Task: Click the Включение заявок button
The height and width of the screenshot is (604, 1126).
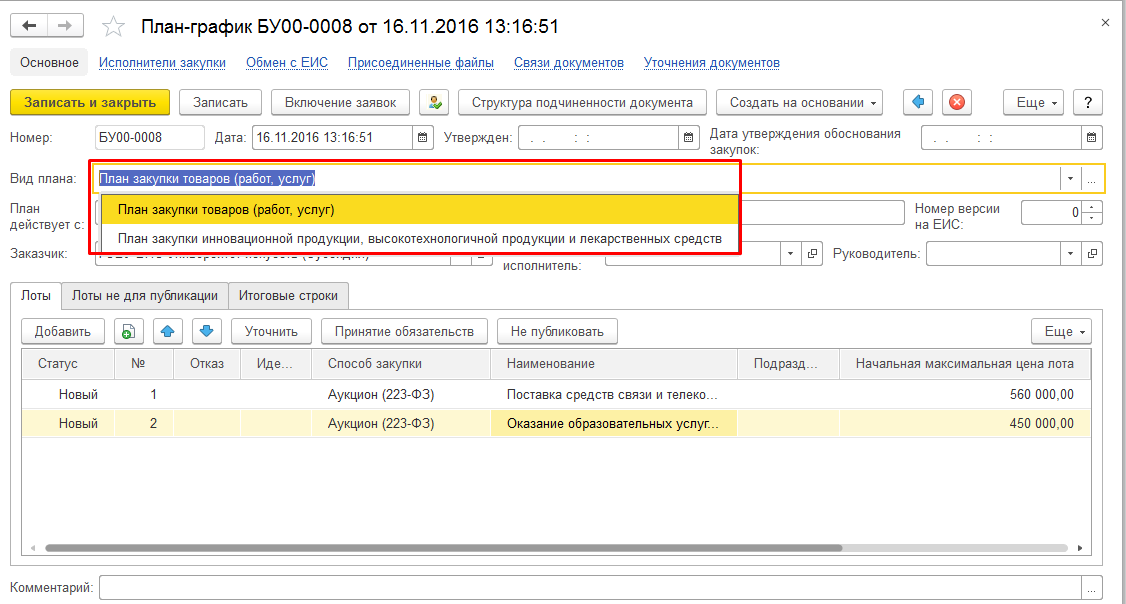Action: pos(340,103)
